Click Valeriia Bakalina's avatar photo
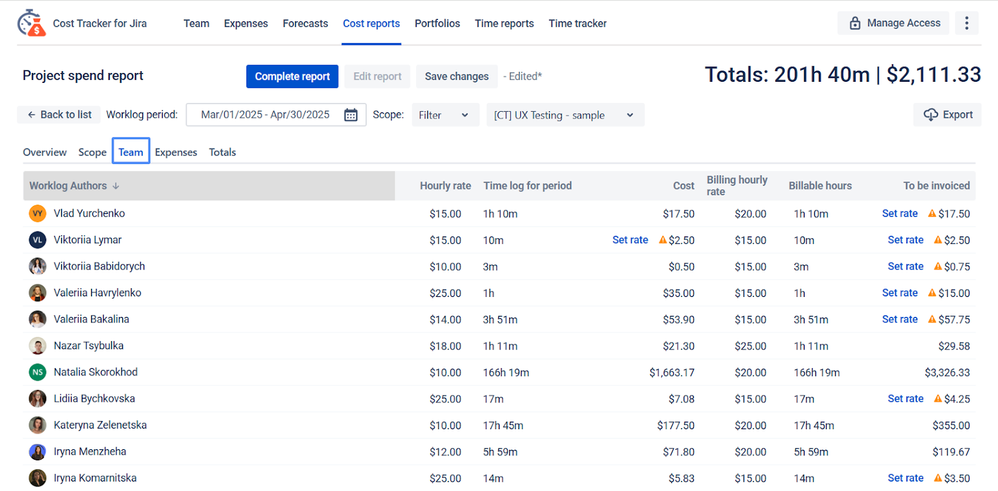Image resolution: width=998 pixels, height=491 pixels. coord(38,319)
